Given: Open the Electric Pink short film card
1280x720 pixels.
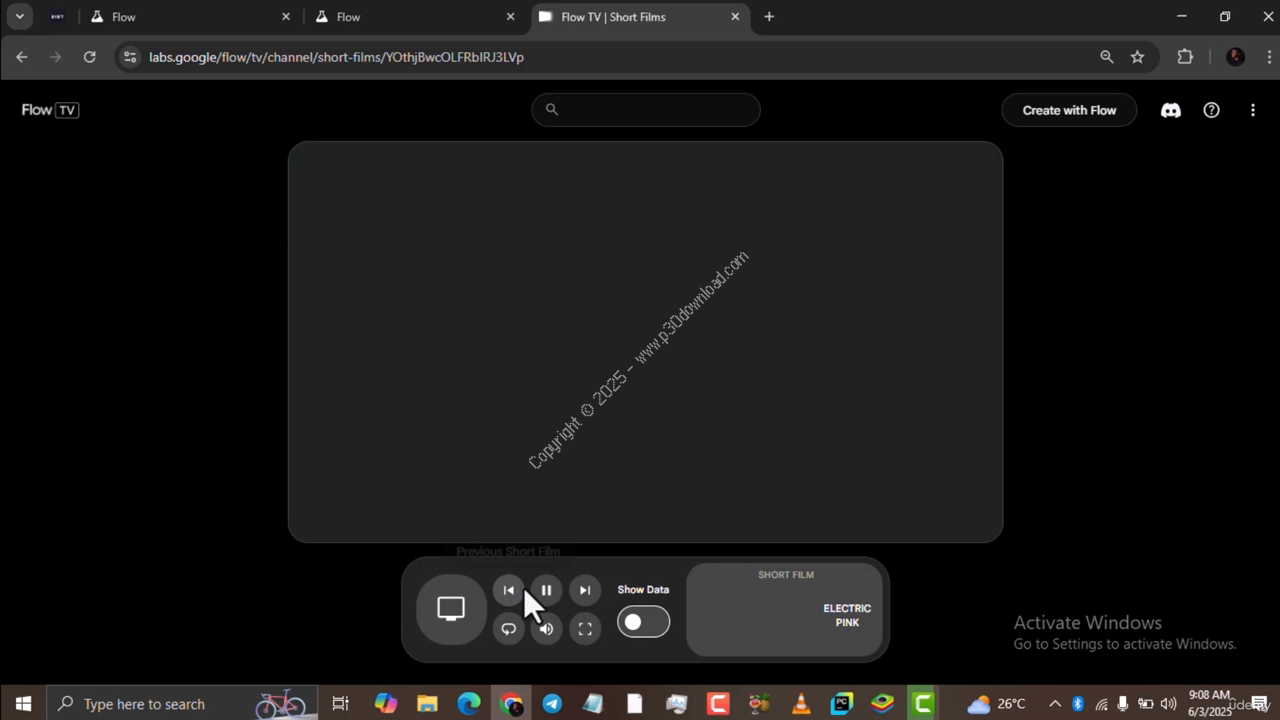Looking at the screenshot, I should pyautogui.click(x=785, y=610).
